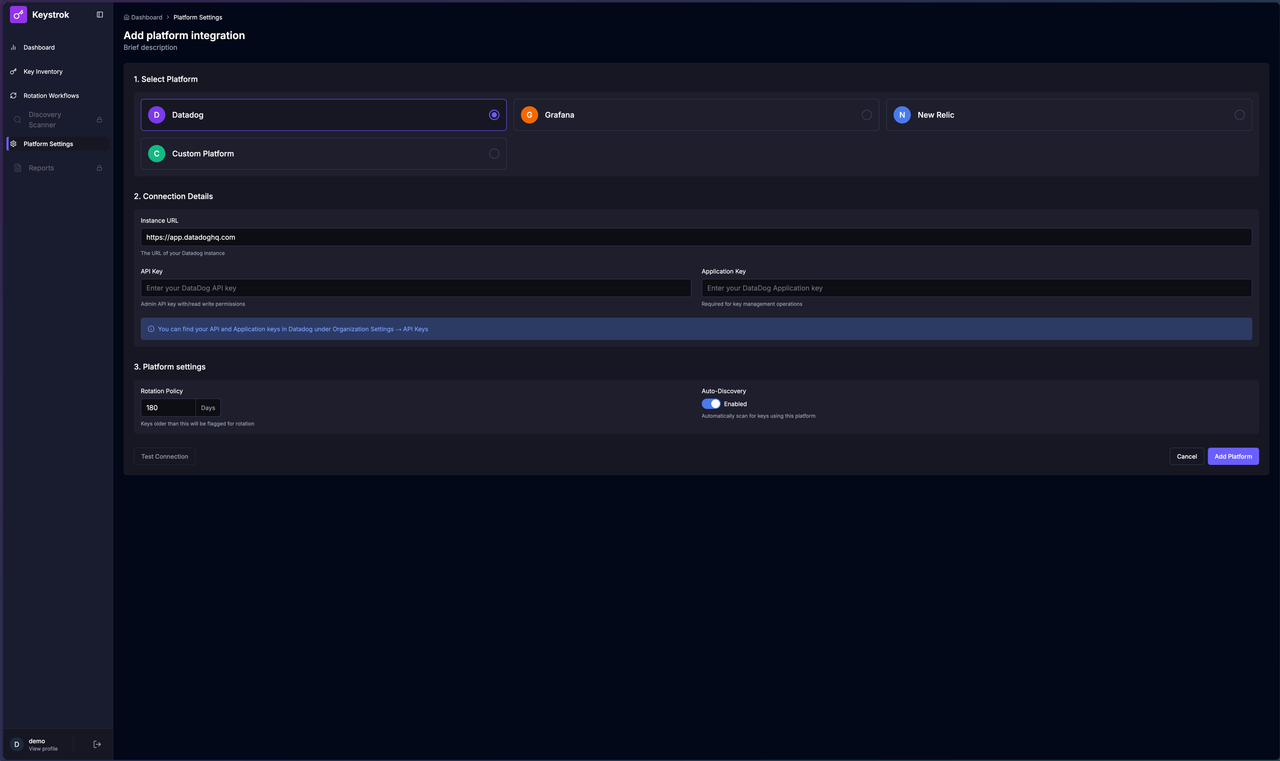The image size is (1280, 761).
Task: Open Platform Settings in the sidebar
Action: pyautogui.click(x=57, y=144)
